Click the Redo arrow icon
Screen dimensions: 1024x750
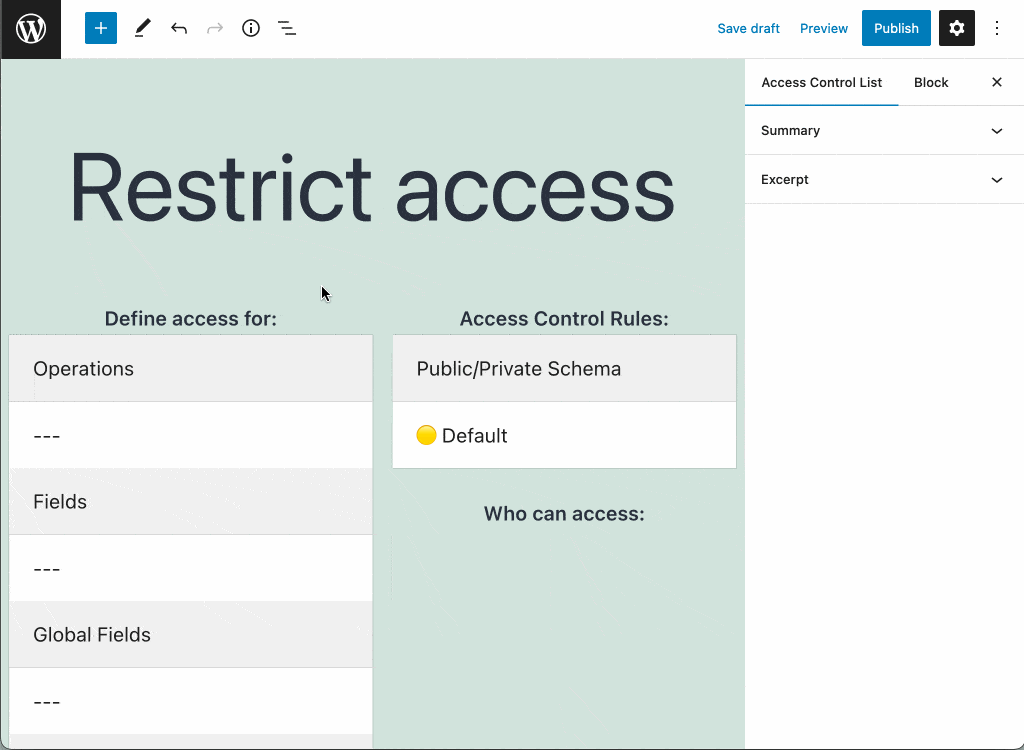coord(215,28)
